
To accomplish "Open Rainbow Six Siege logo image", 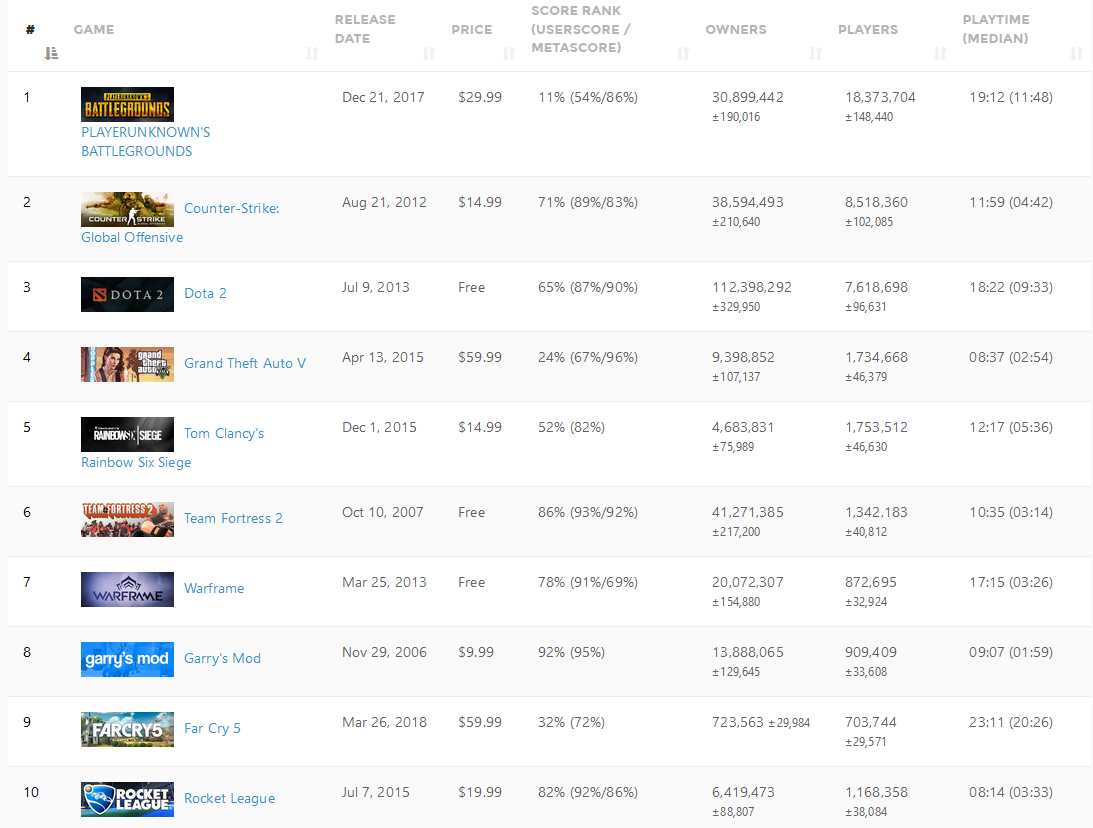I will (x=128, y=434).
